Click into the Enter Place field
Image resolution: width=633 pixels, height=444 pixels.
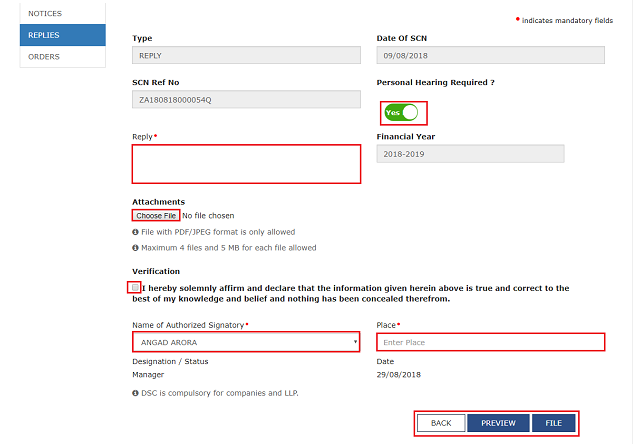[x=490, y=342]
